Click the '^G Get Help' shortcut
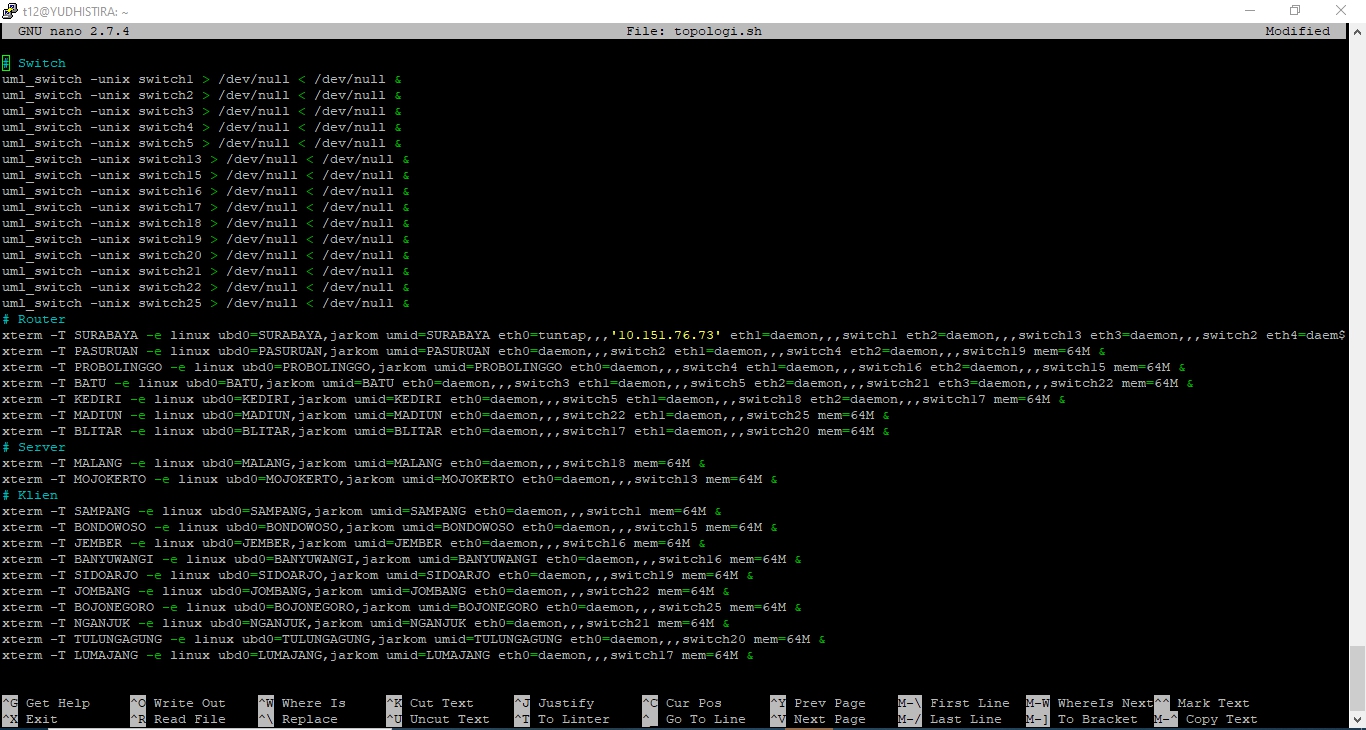The image size is (1366, 730). pyautogui.click(x=46, y=703)
